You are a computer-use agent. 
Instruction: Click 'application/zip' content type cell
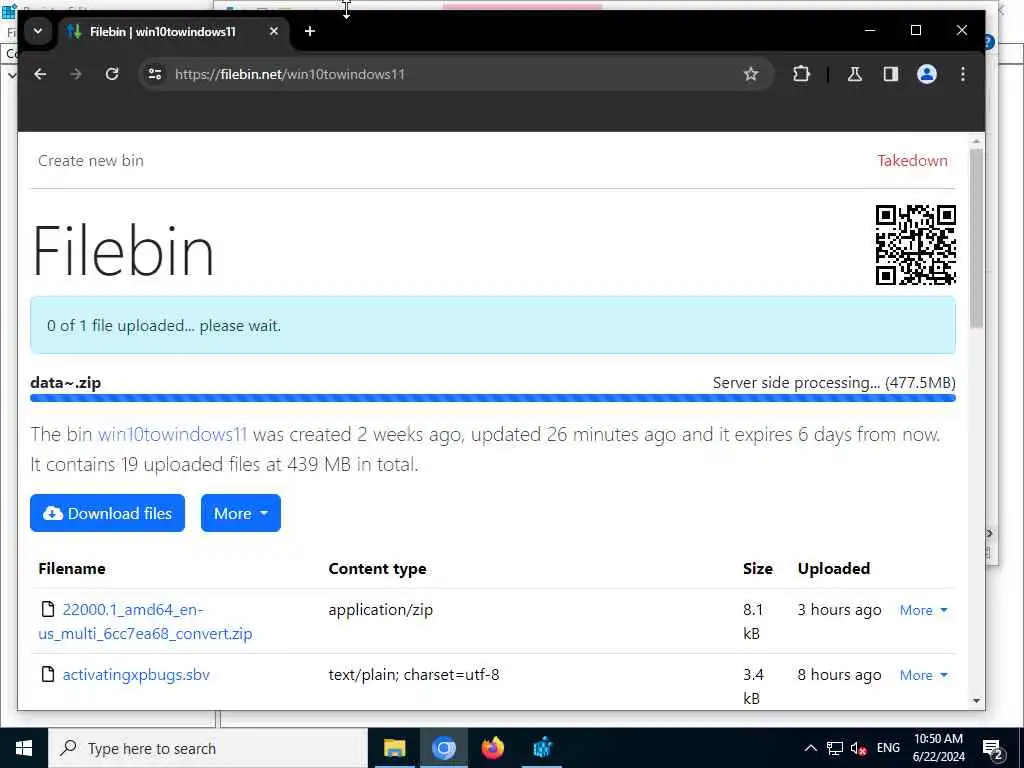(x=380, y=609)
